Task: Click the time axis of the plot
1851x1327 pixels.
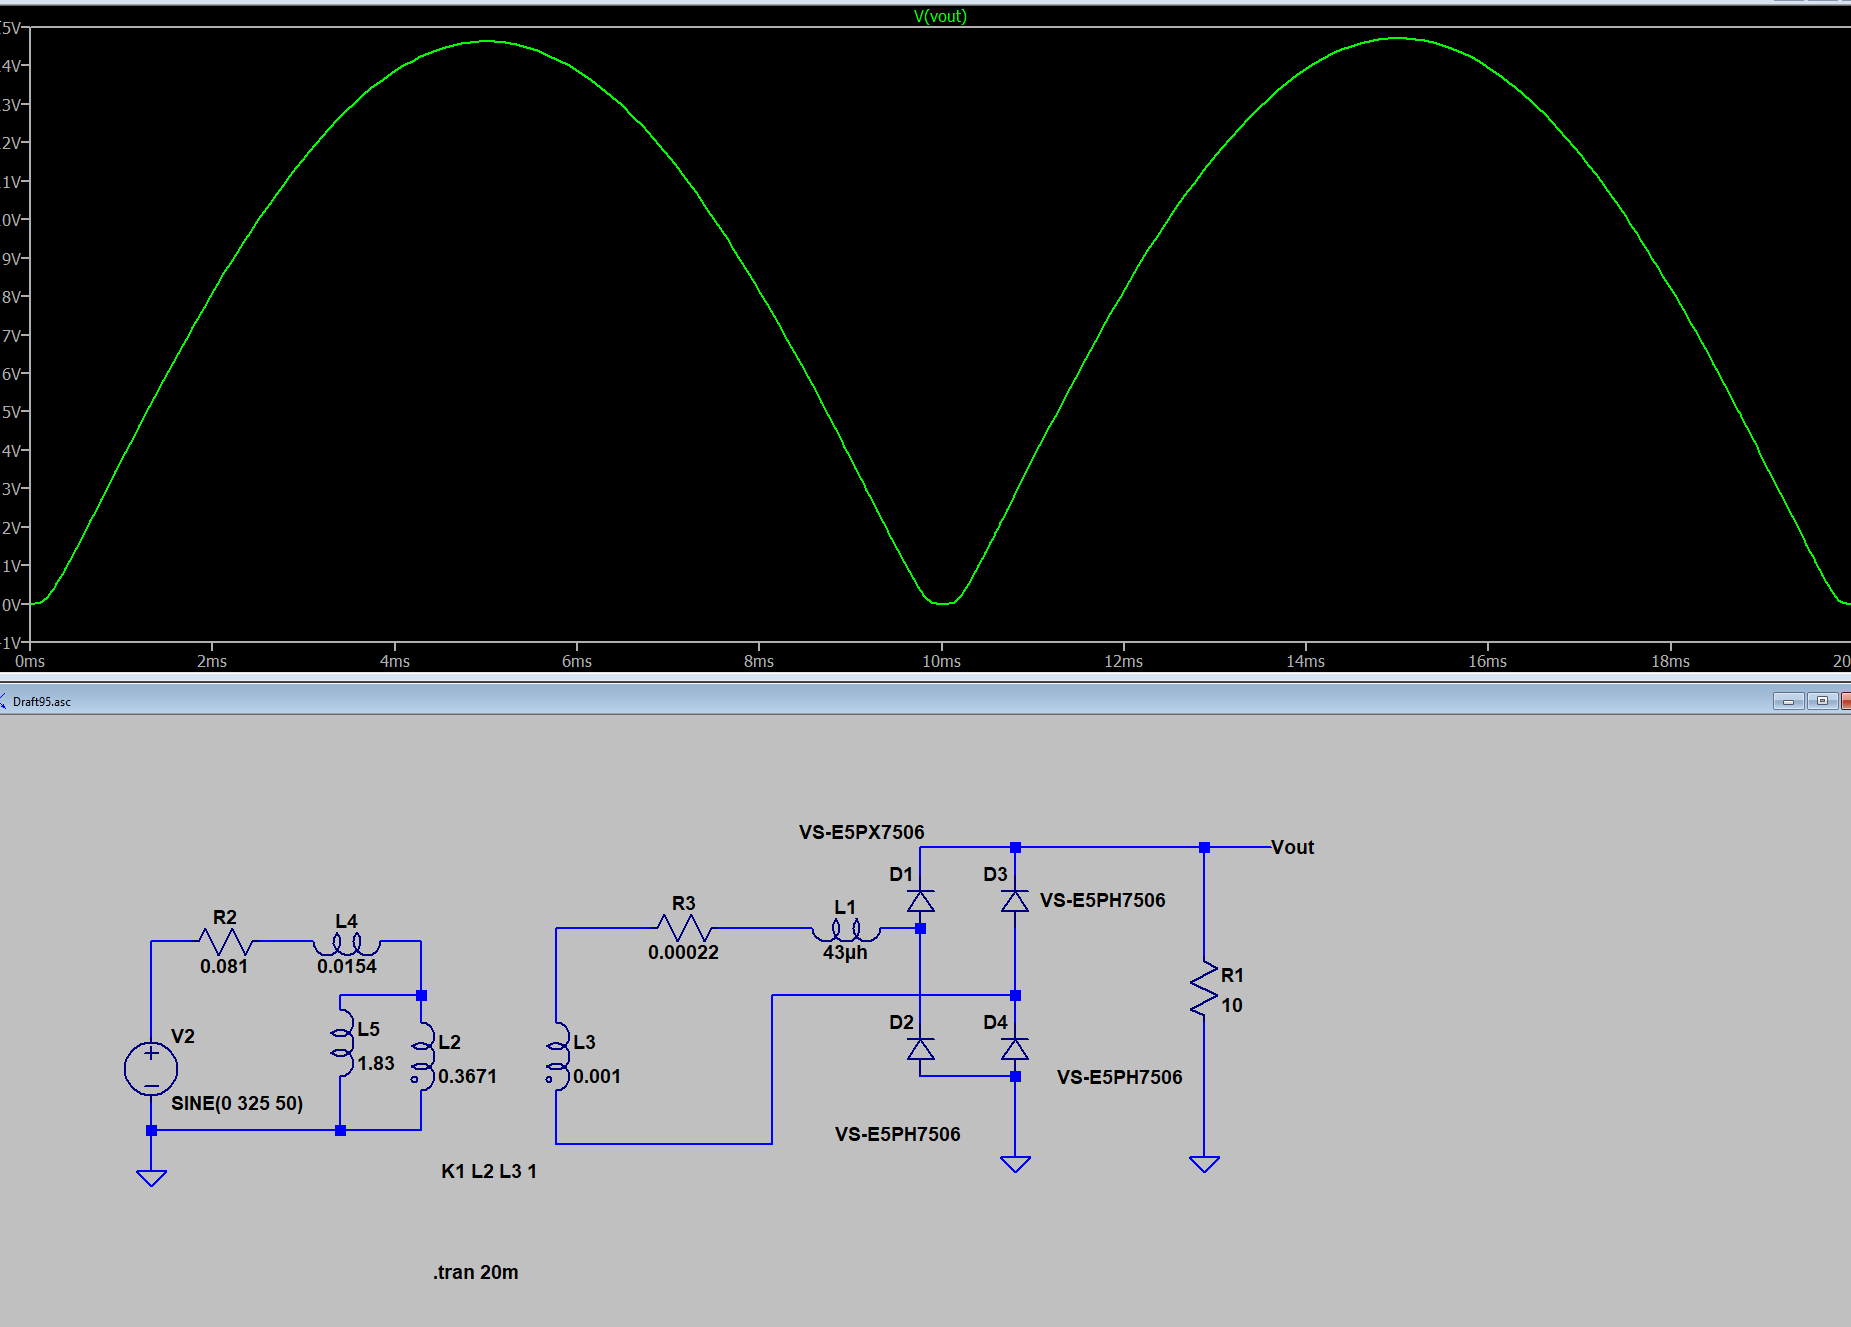Action: coord(900,661)
